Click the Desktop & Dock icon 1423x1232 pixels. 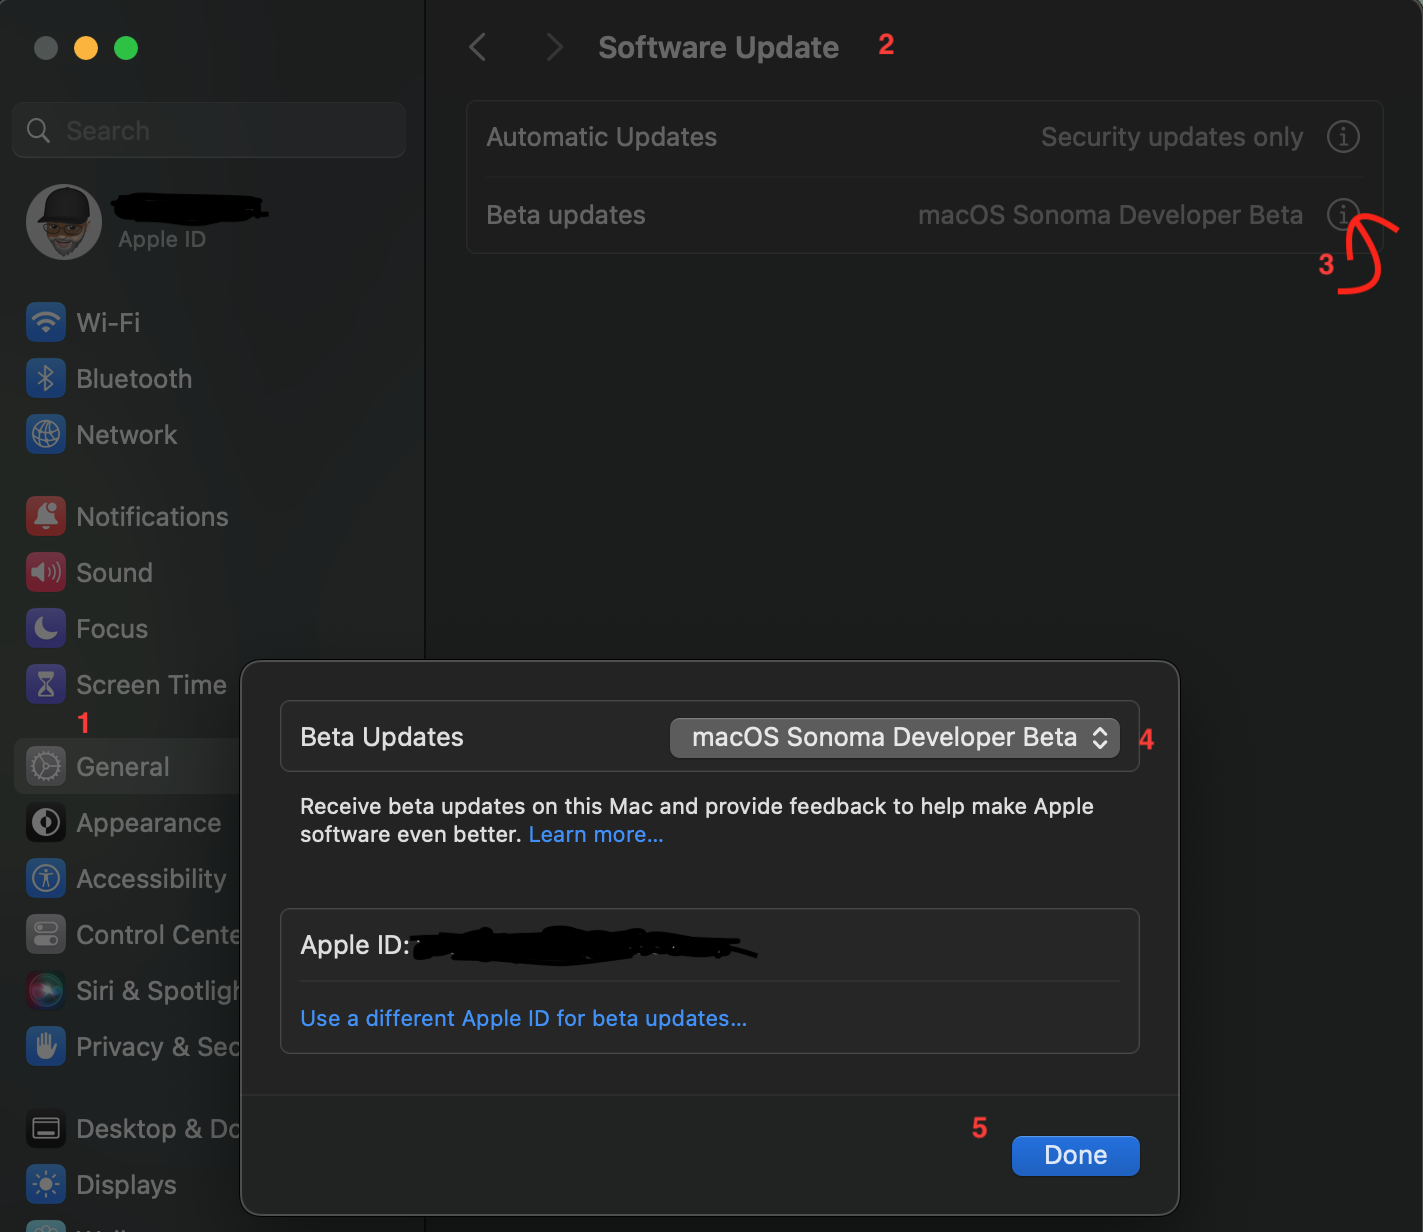46,1128
